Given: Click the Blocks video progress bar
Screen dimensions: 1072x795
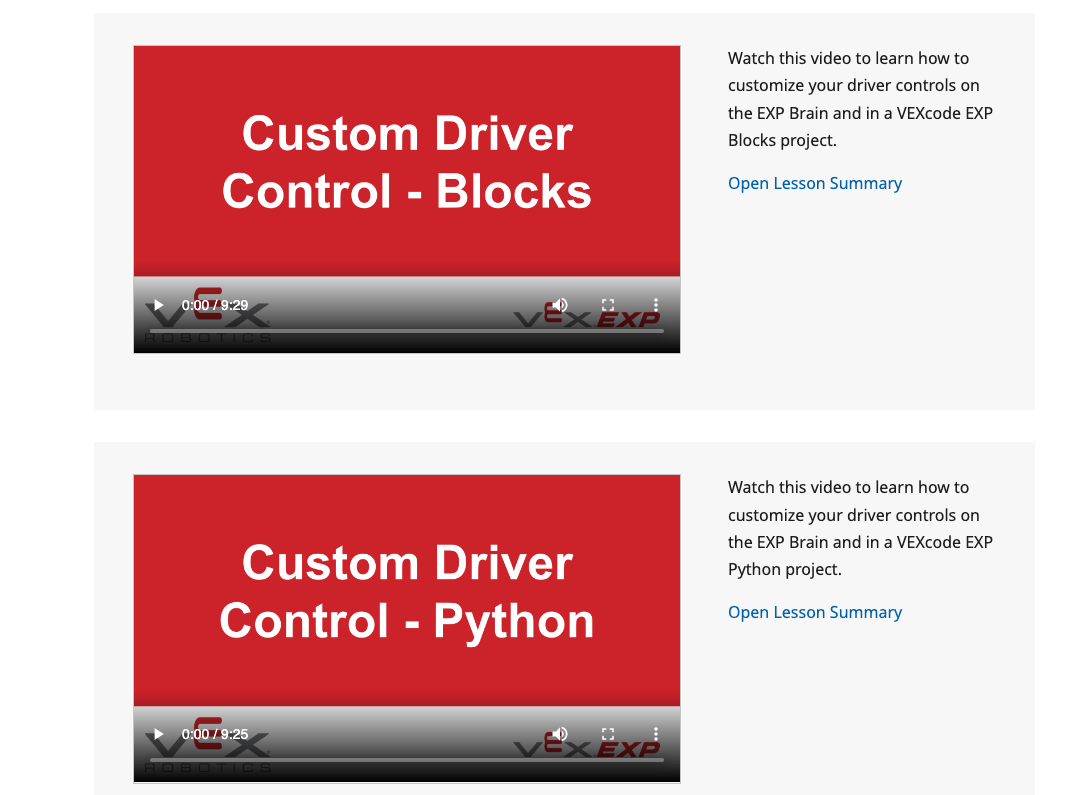Looking at the screenshot, I should pyautogui.click(x=406, y=330).
